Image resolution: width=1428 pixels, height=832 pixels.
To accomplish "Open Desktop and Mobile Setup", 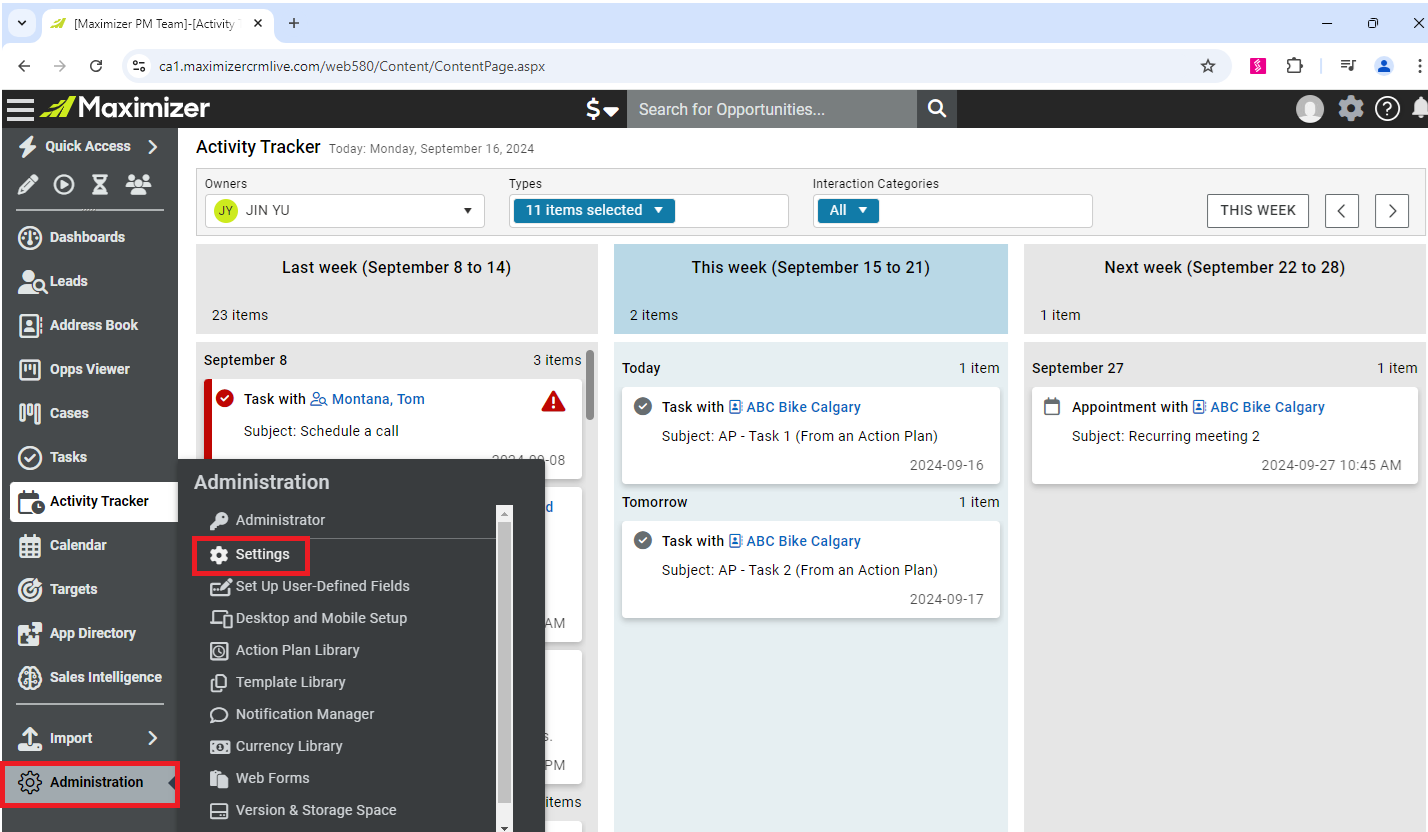I will 308,618.
